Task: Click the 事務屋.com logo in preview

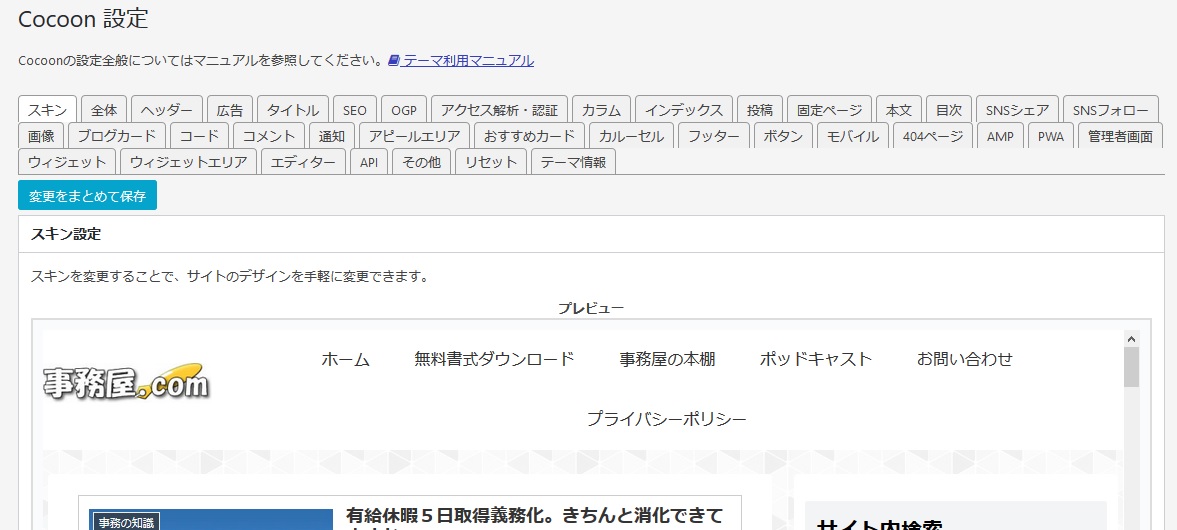Action: (125, 381)
